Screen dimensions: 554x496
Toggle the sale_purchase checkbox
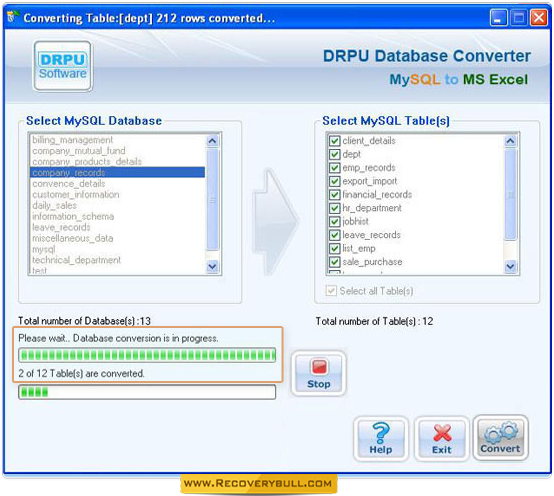[x=335, y=262]
